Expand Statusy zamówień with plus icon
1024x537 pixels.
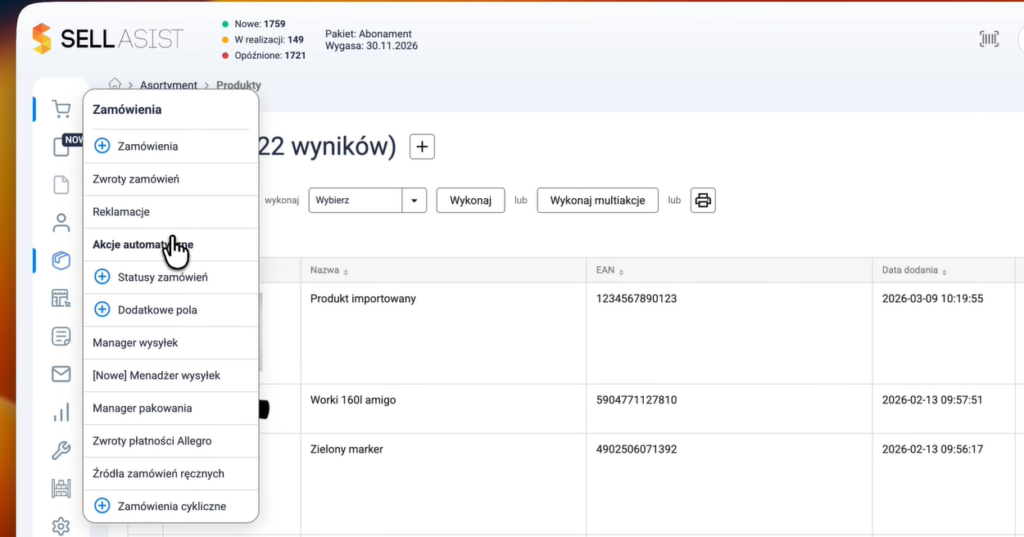[101, 277]
